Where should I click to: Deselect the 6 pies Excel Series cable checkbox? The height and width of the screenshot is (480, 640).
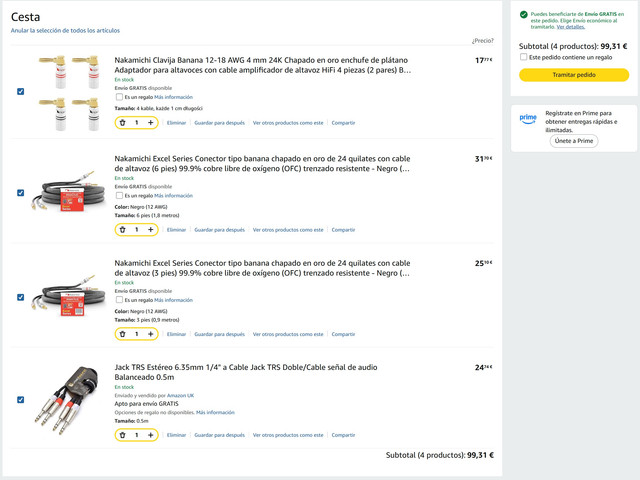20,193
